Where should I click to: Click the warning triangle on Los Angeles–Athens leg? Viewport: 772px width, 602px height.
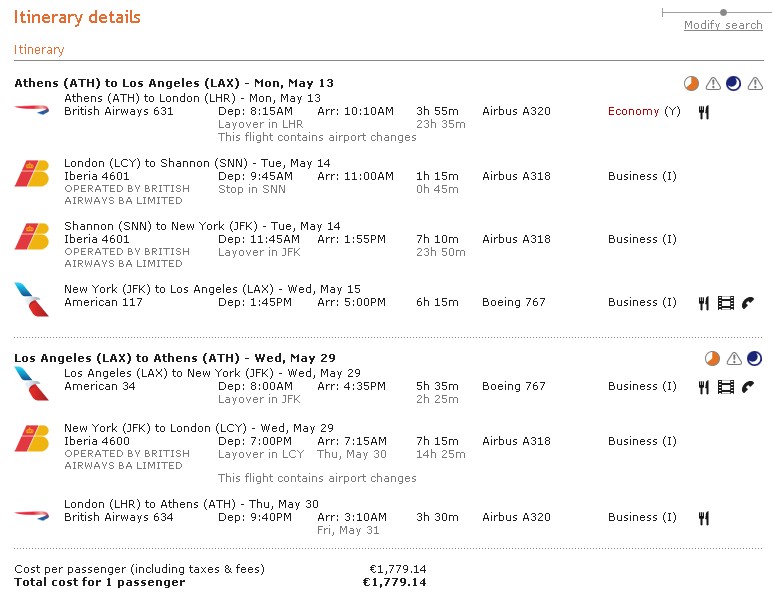coord(734,358)
